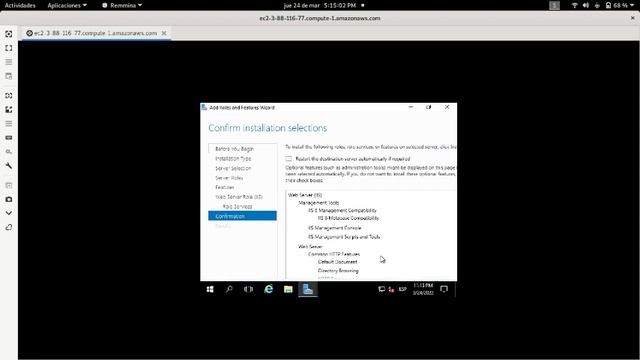
Task: Go to Before You Begin wizard step
Action: (x=234, y=149)
